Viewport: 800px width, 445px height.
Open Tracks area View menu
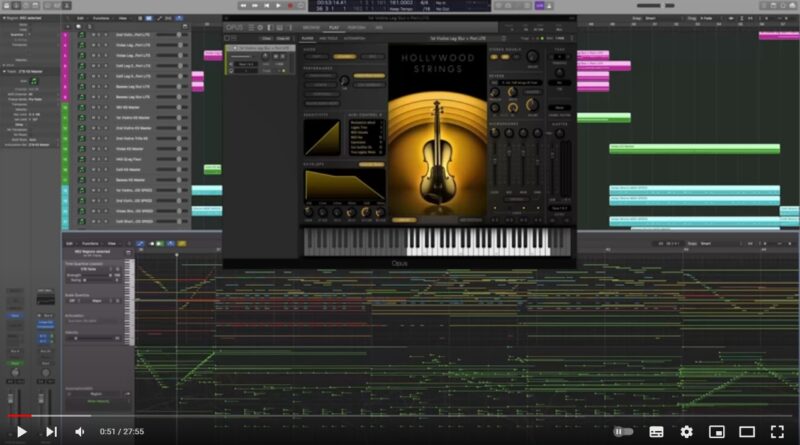tap(122, 18)
